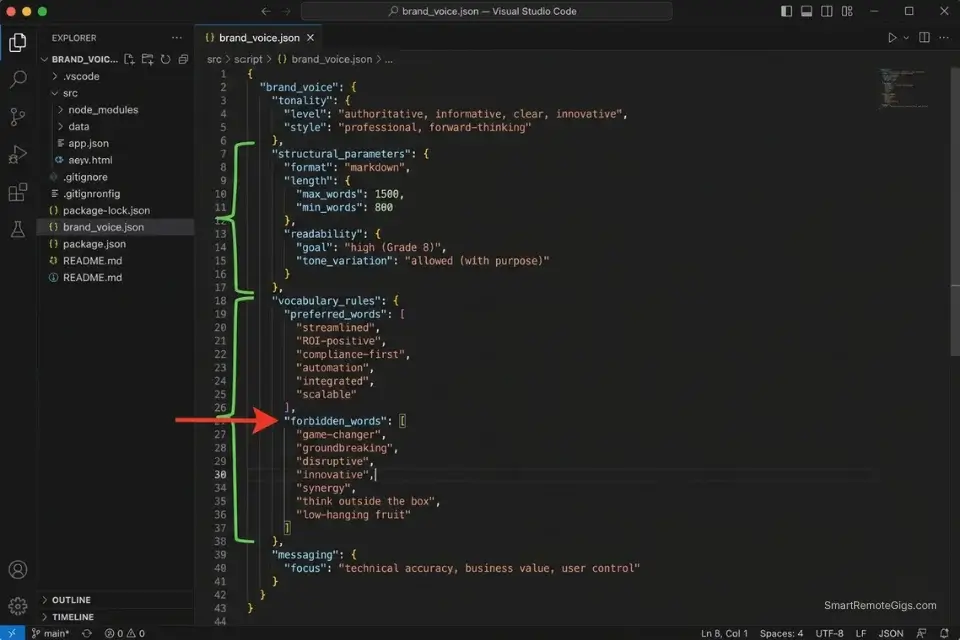Toggle the primary side bar visibility
Screen dimensions: 960x640
coord(787,11)
